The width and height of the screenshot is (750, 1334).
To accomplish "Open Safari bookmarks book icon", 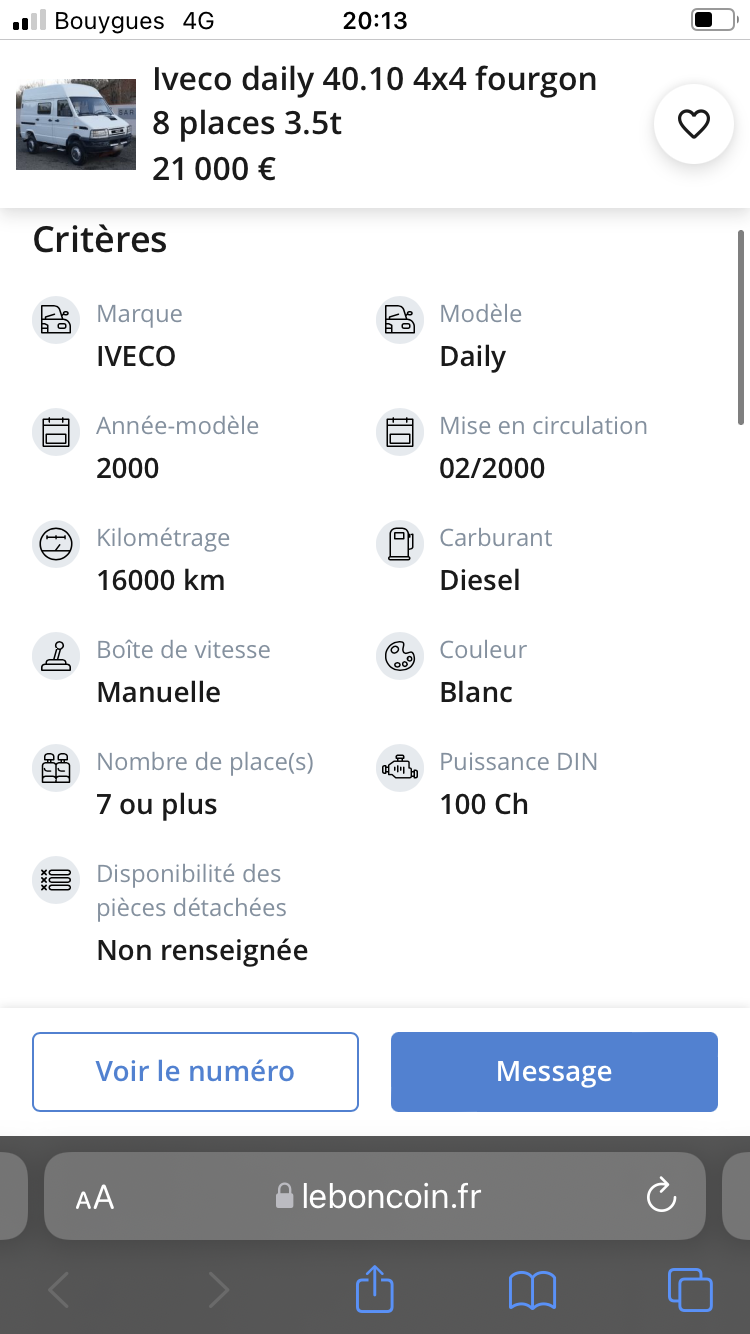I will tap(532, 1290).
